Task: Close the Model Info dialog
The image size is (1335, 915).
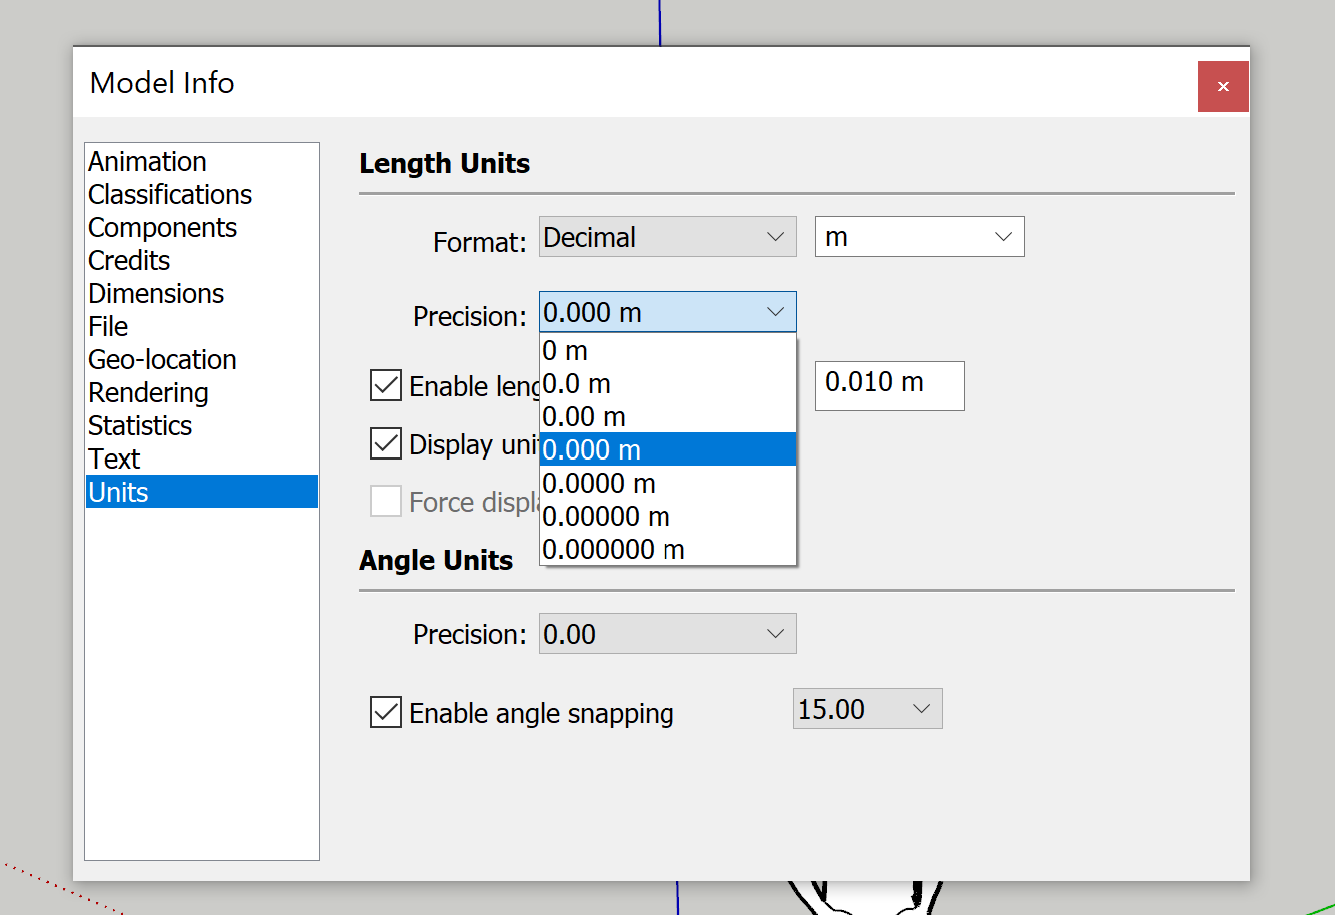Action: [1223, 87]
